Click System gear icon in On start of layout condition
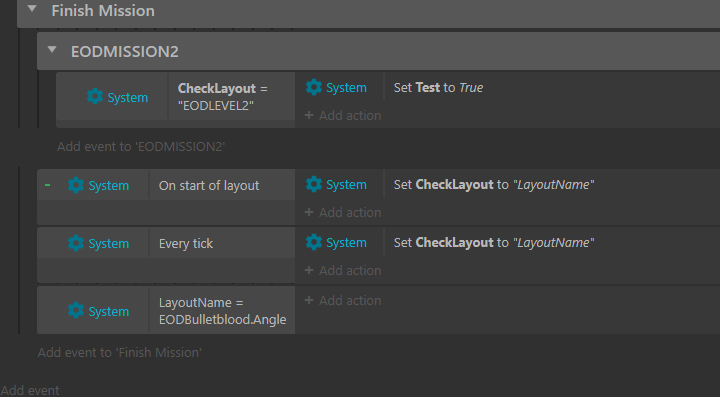The height and width of the screenshot is (397, 720). tap(76, 185)
